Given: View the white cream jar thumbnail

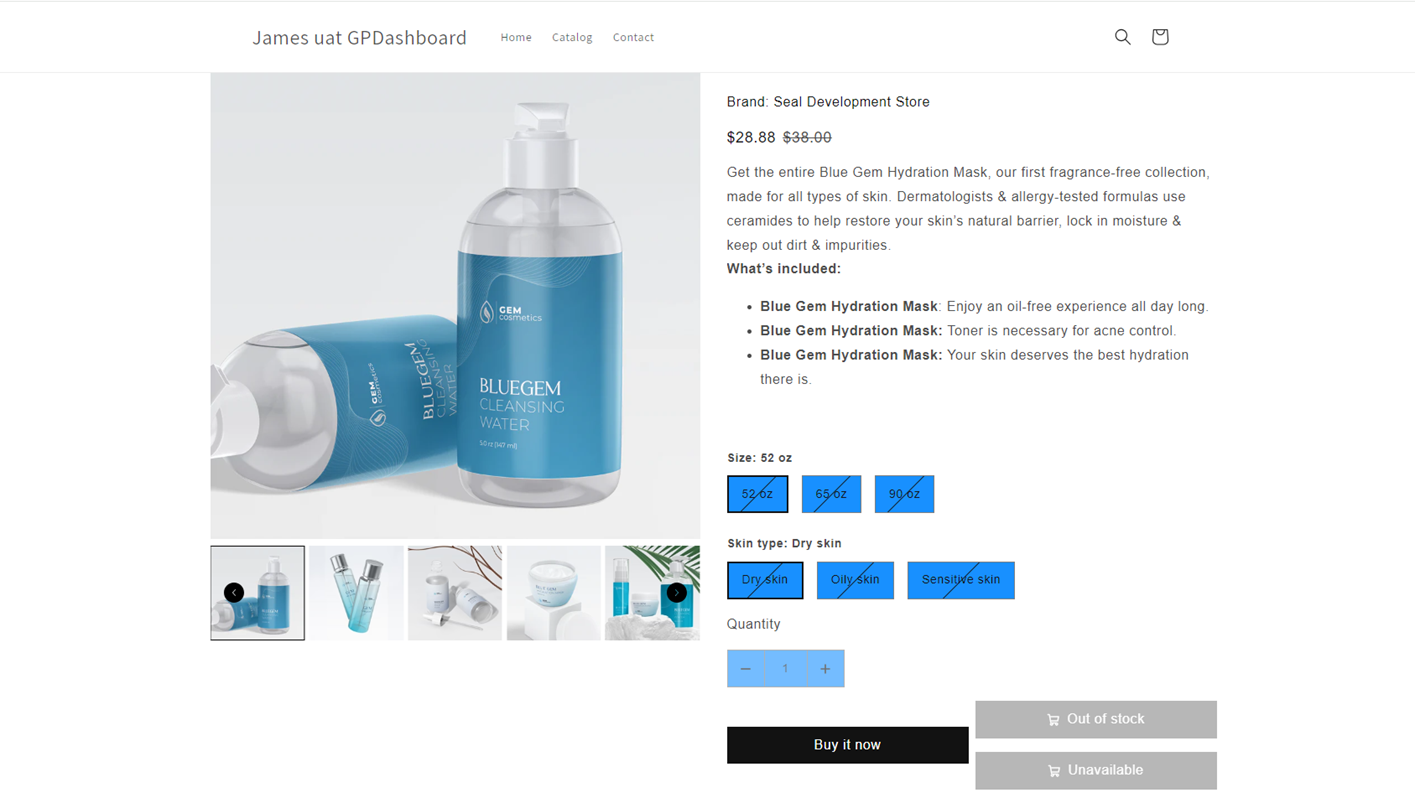Looking at the screenshot, I should 553,592.
